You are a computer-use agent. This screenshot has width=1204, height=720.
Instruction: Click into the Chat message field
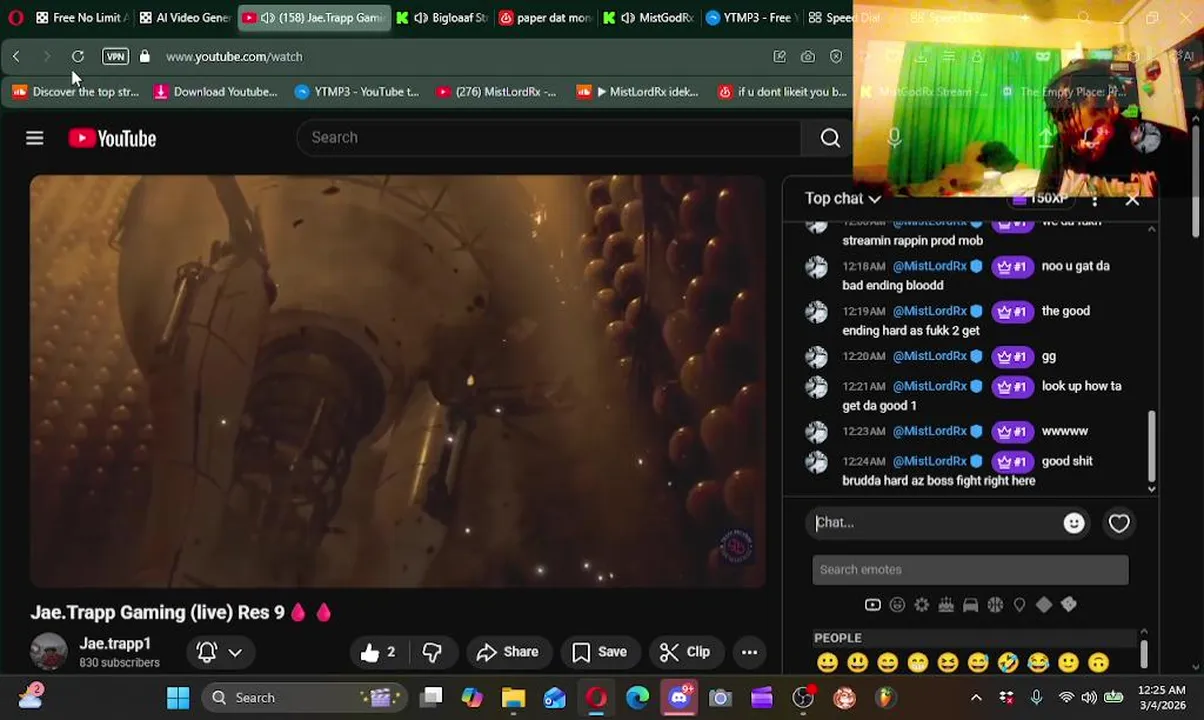(x=935, y=522)
